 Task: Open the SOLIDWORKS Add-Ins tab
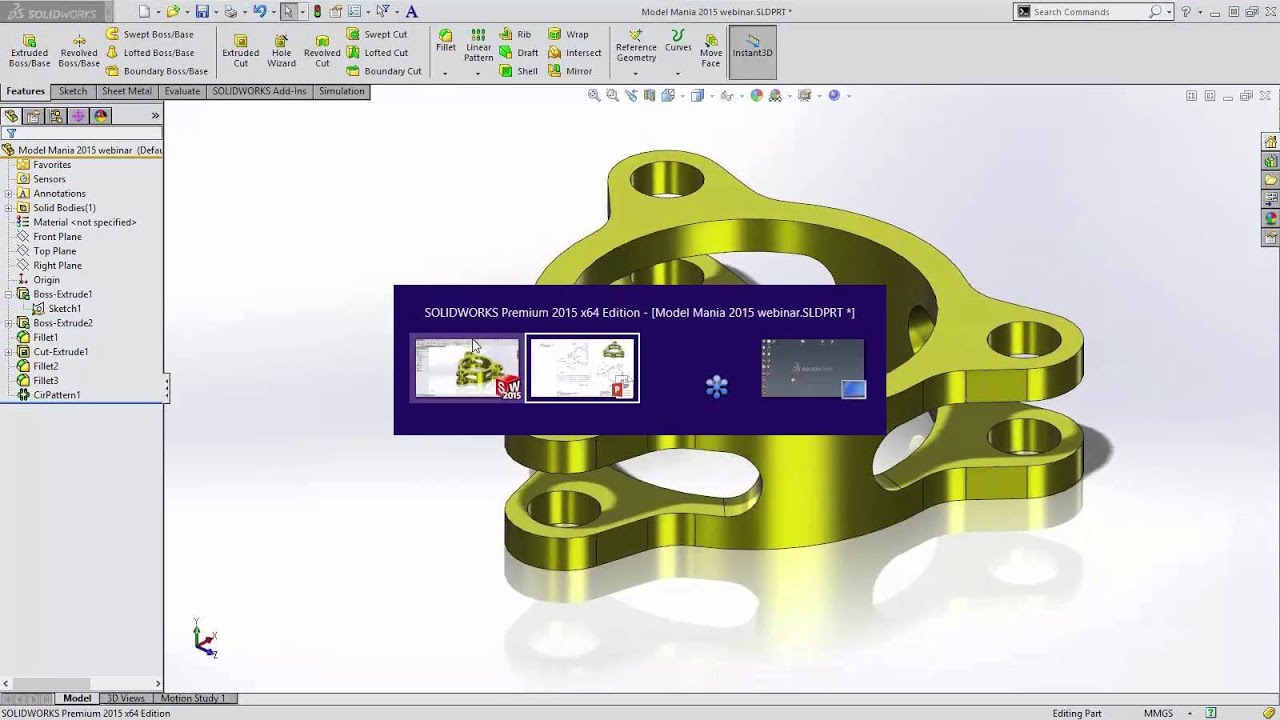point(260,91)
